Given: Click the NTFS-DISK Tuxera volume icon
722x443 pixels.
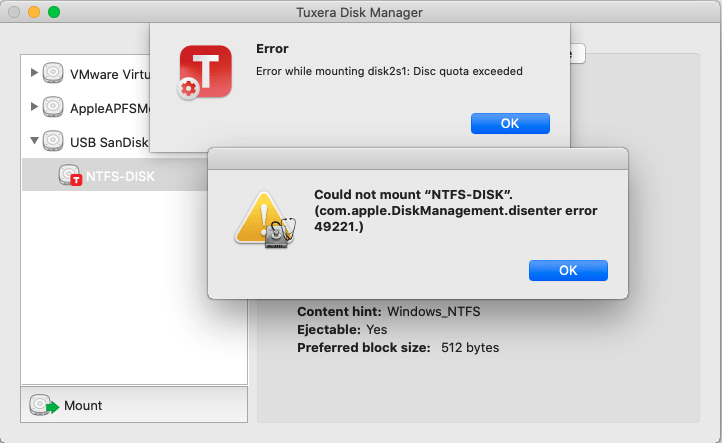Looking at the screenshot, I should (70, 175).
